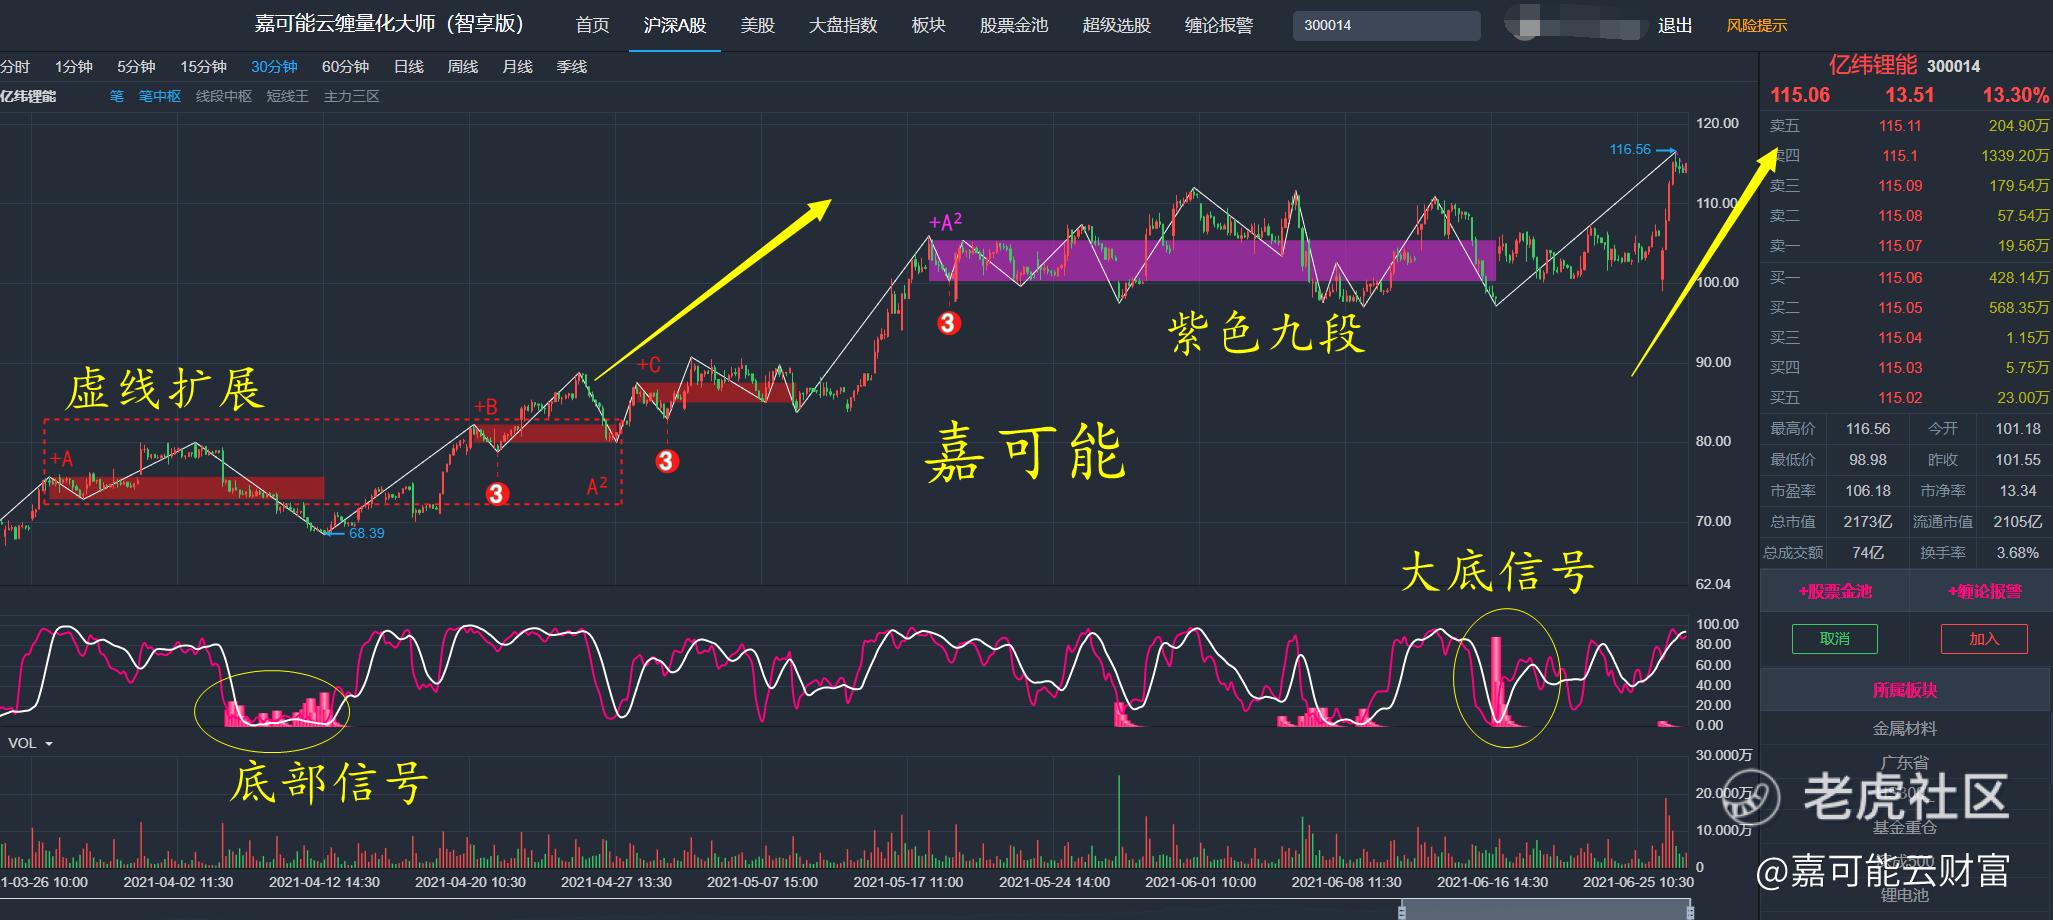Click the 市盈率 value 106.18
The width and height of the screenshot is (2053, 920).
[x=1868, y=491]
